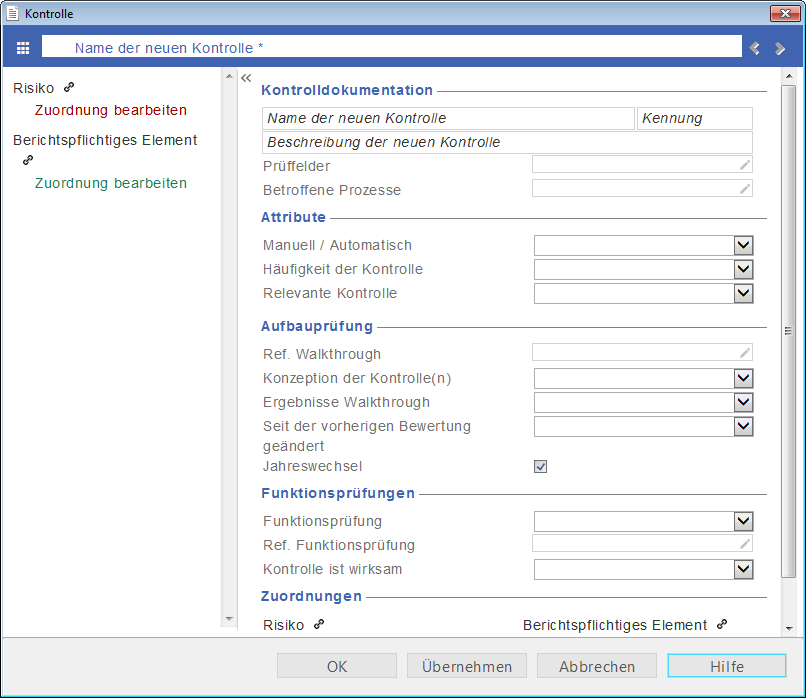Go to previous record with left arrow
Viewport: 806px width, 698px height.
755,48
